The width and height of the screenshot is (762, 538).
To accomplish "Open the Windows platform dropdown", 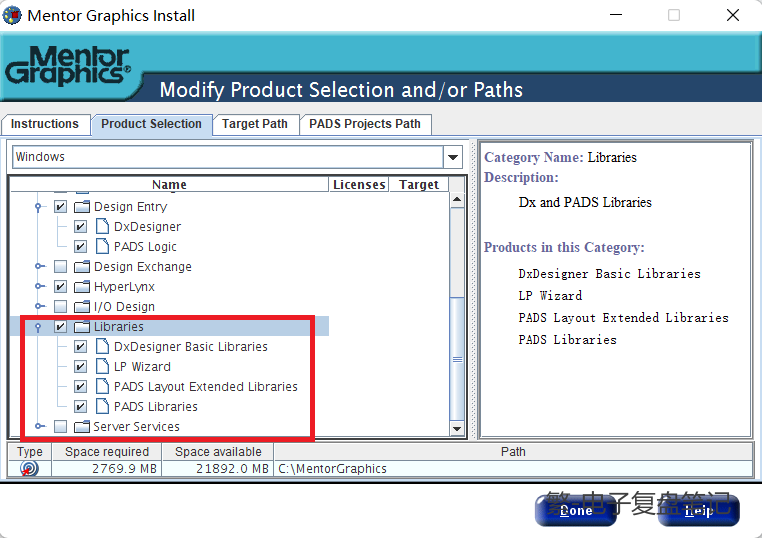I will [452, 157].
